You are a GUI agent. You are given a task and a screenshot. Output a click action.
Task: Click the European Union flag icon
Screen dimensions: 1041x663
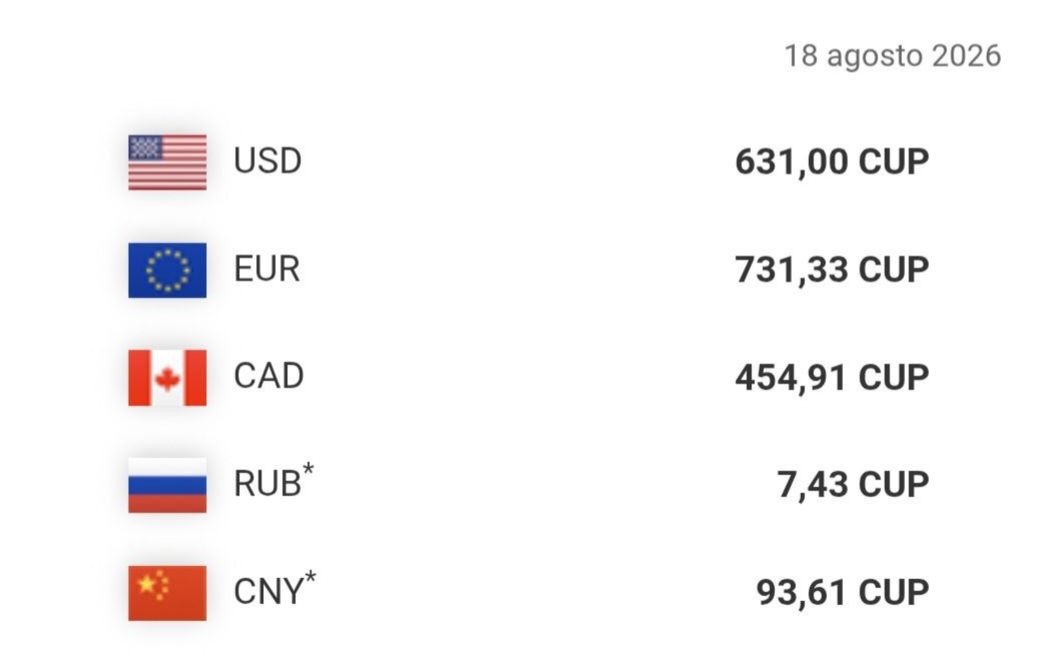coord(167,270)
